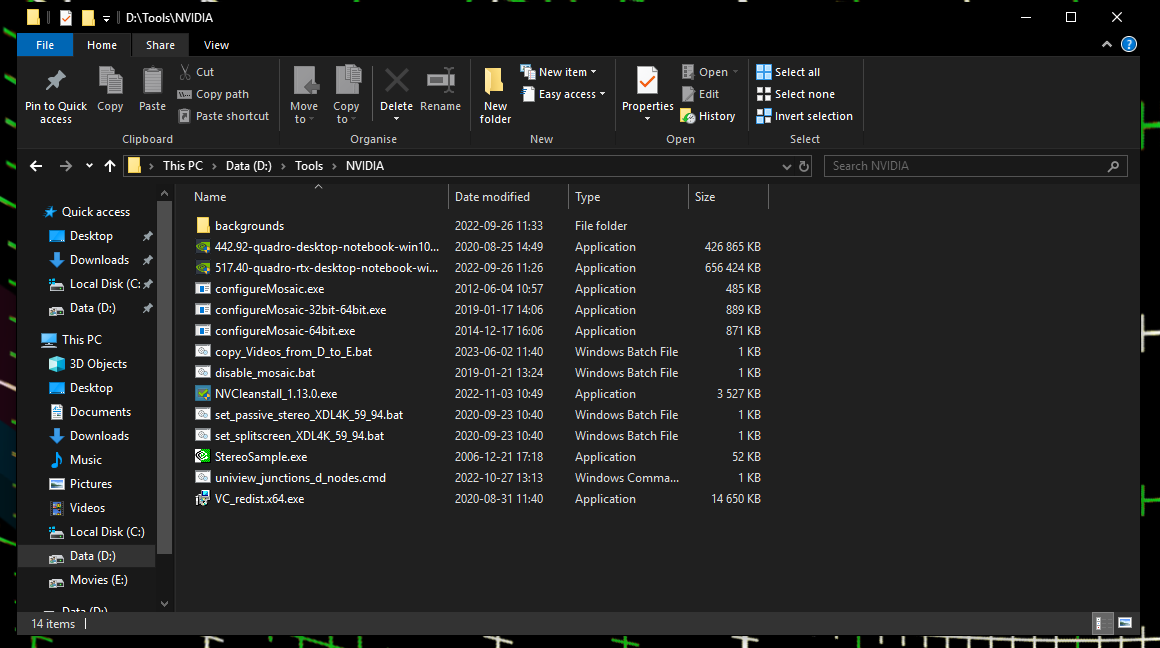This screenshot has height=648, width=1160.
Task: Open Explorer help question mark
Action: (x=1129, y=44)
